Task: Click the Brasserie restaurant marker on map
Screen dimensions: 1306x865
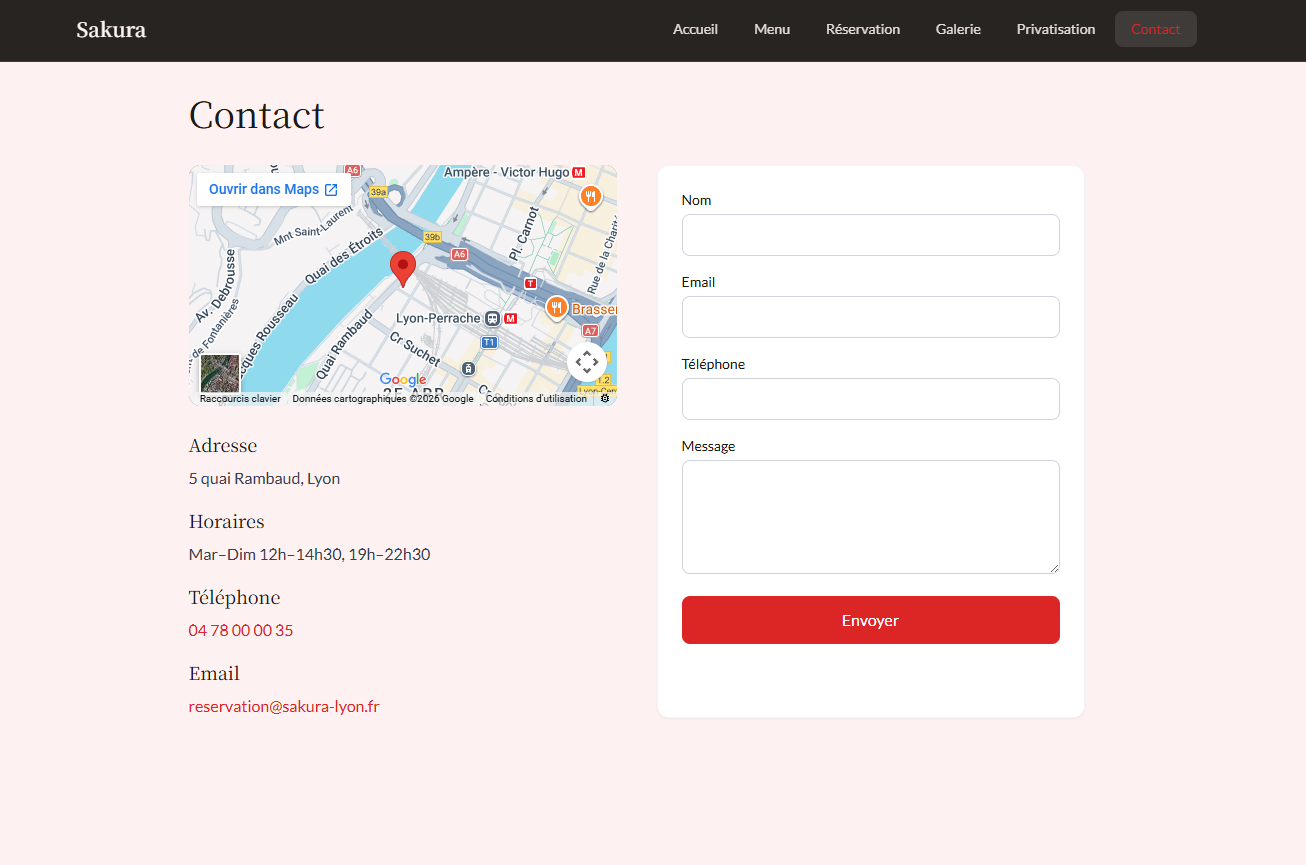Action: pos(557,308)
